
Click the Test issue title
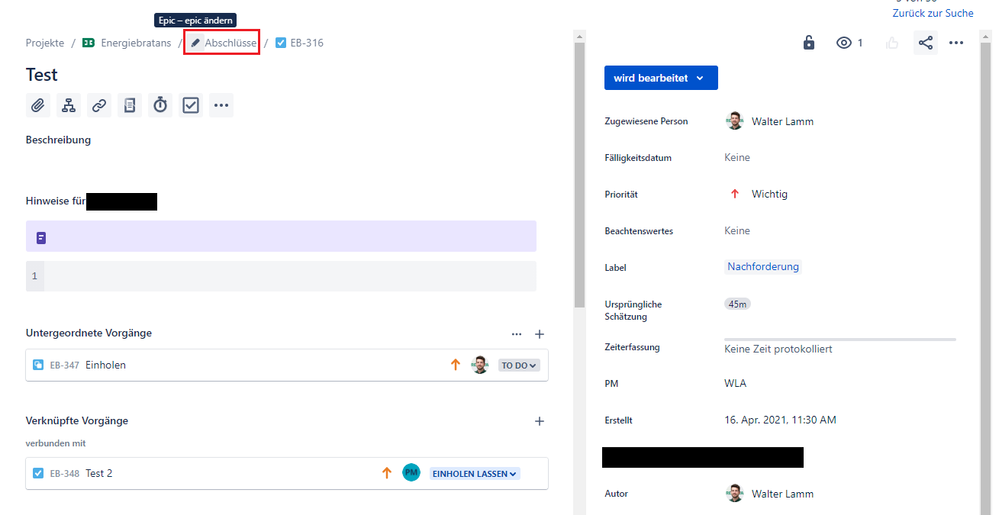point(41,75)
